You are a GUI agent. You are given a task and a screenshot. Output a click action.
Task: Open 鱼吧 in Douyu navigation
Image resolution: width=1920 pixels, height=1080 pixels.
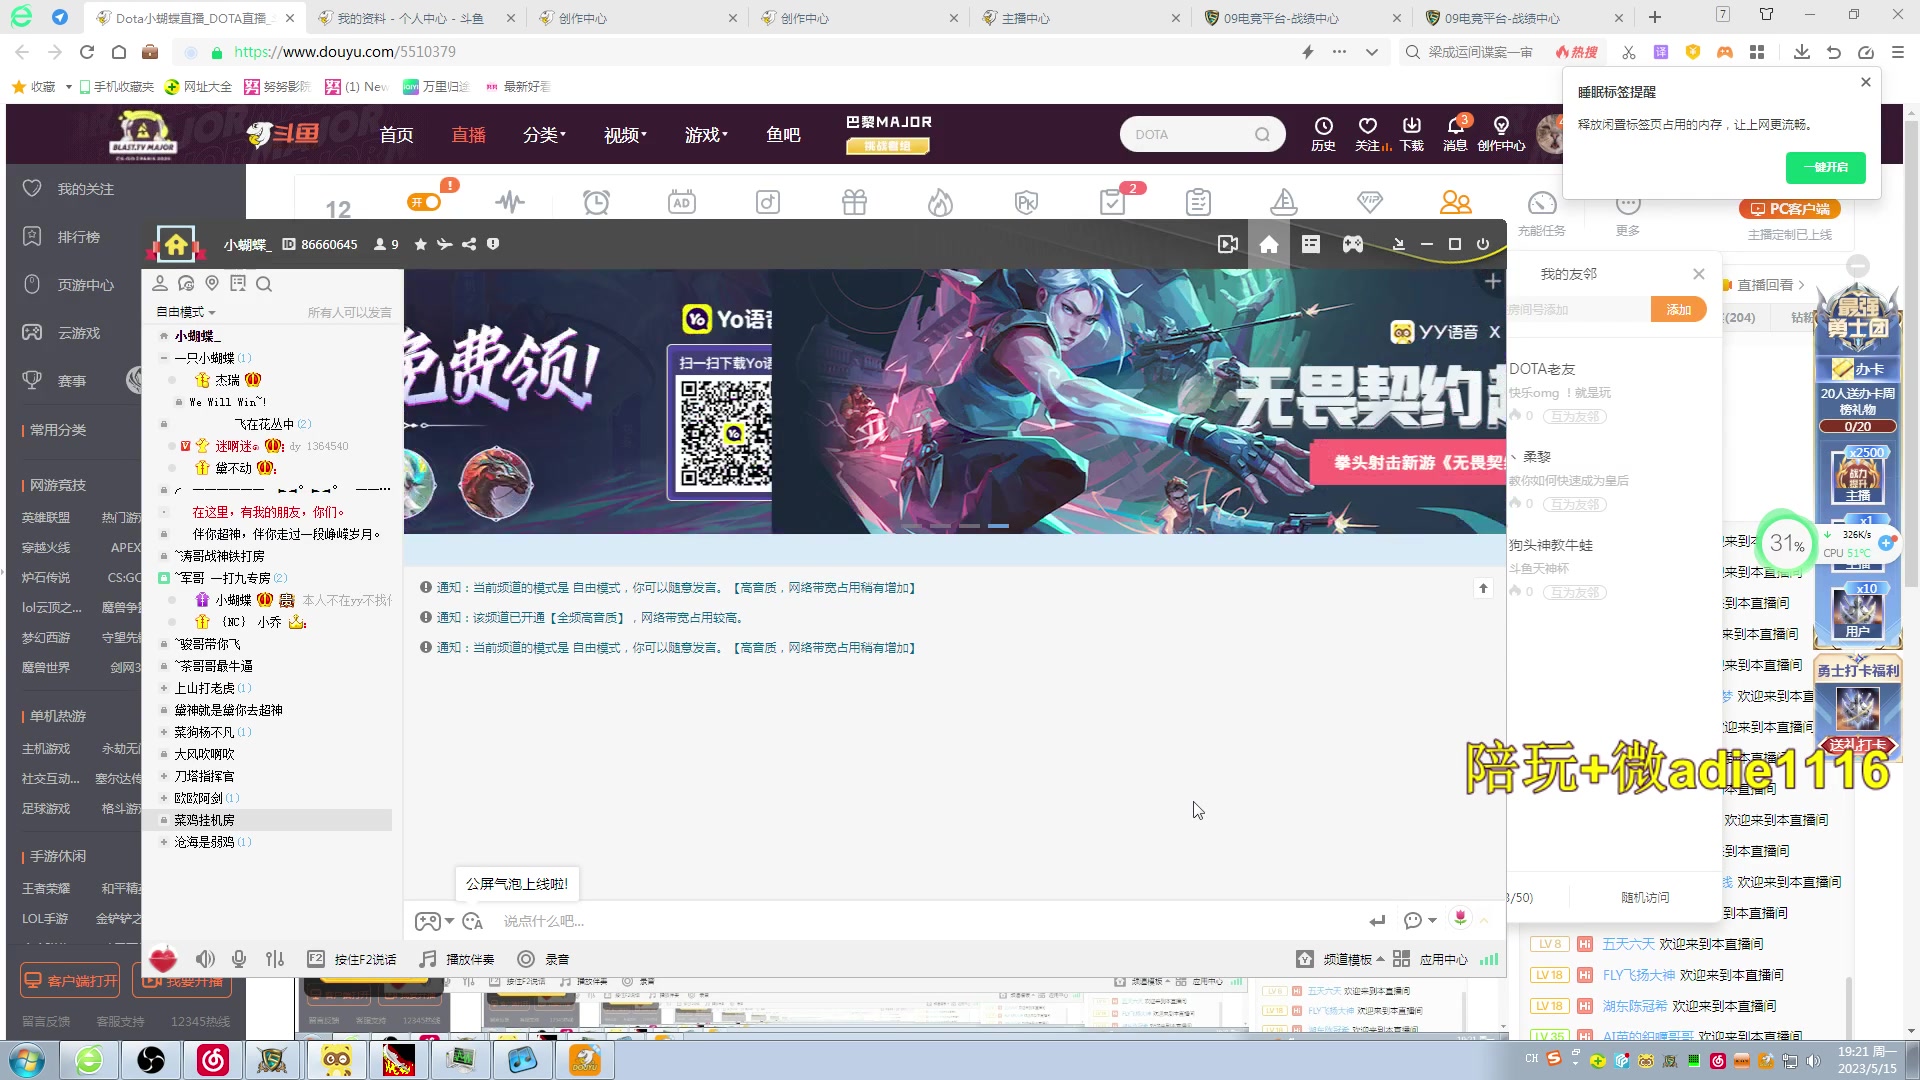pos(783,134)
